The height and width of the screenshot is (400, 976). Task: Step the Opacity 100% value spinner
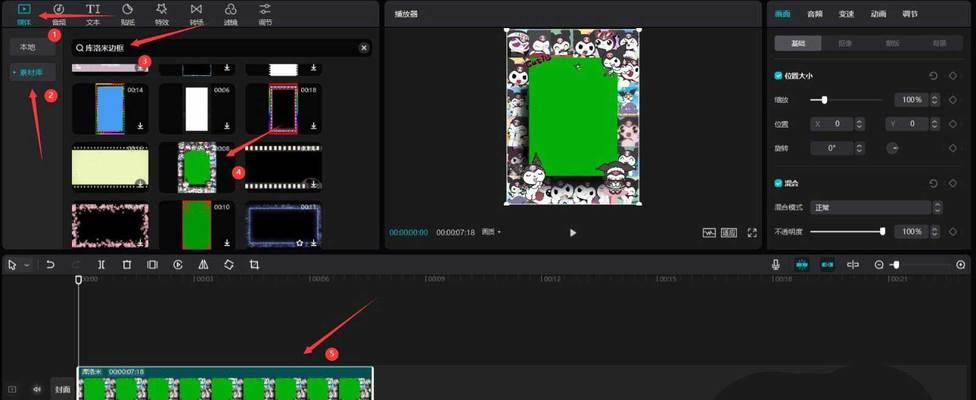tap(934, 231)
